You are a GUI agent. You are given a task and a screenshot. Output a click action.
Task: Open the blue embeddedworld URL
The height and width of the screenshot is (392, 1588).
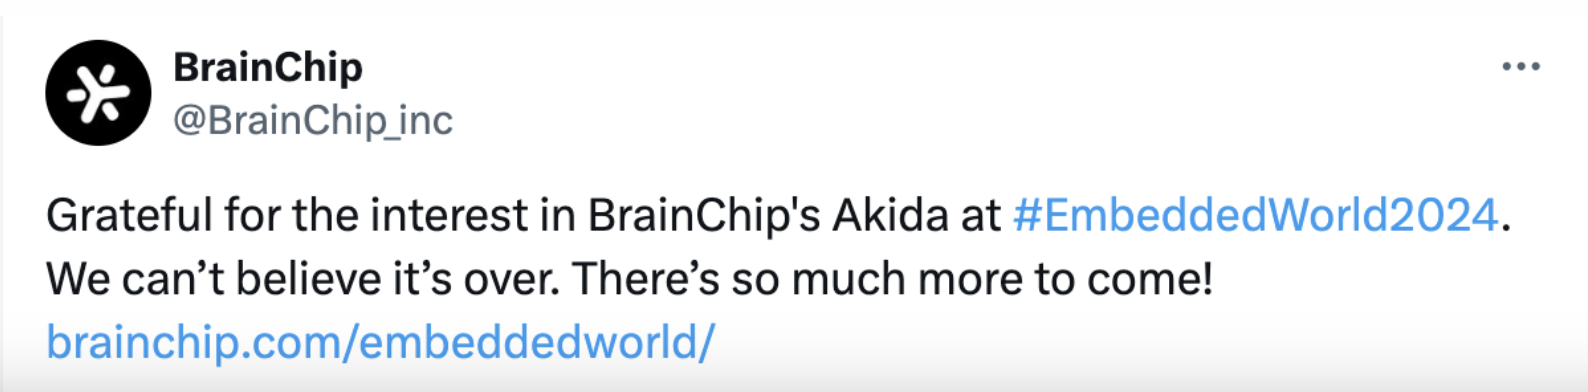(380, 342)
